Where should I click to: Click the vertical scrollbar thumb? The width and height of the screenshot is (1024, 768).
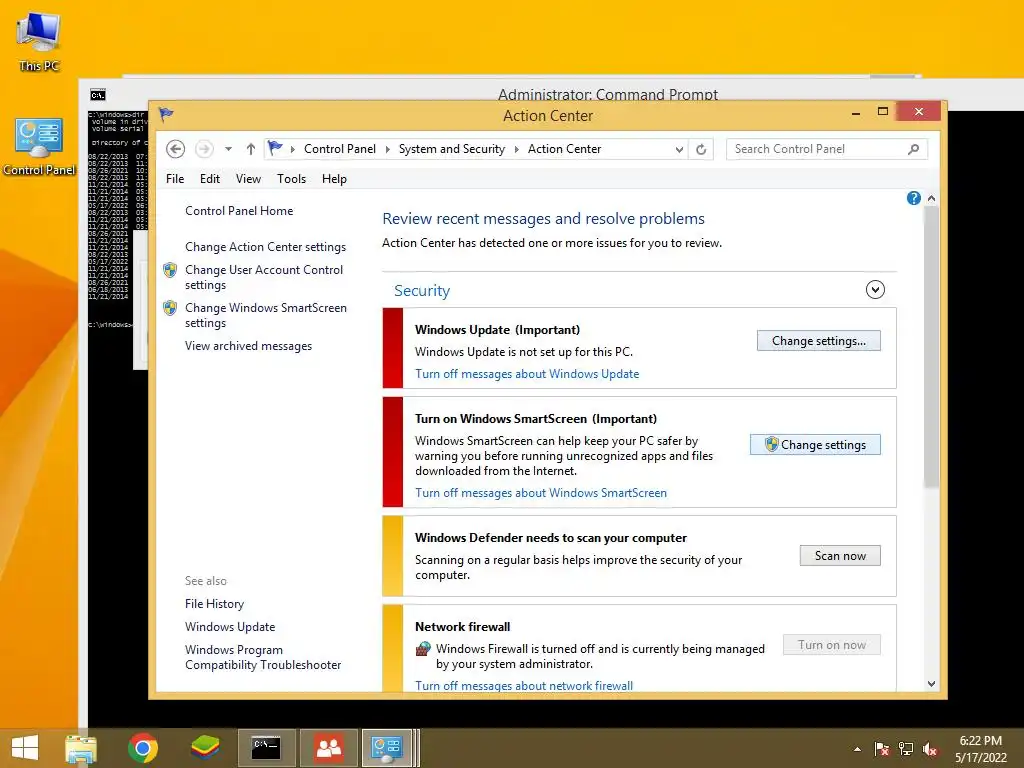coord(931,346)
